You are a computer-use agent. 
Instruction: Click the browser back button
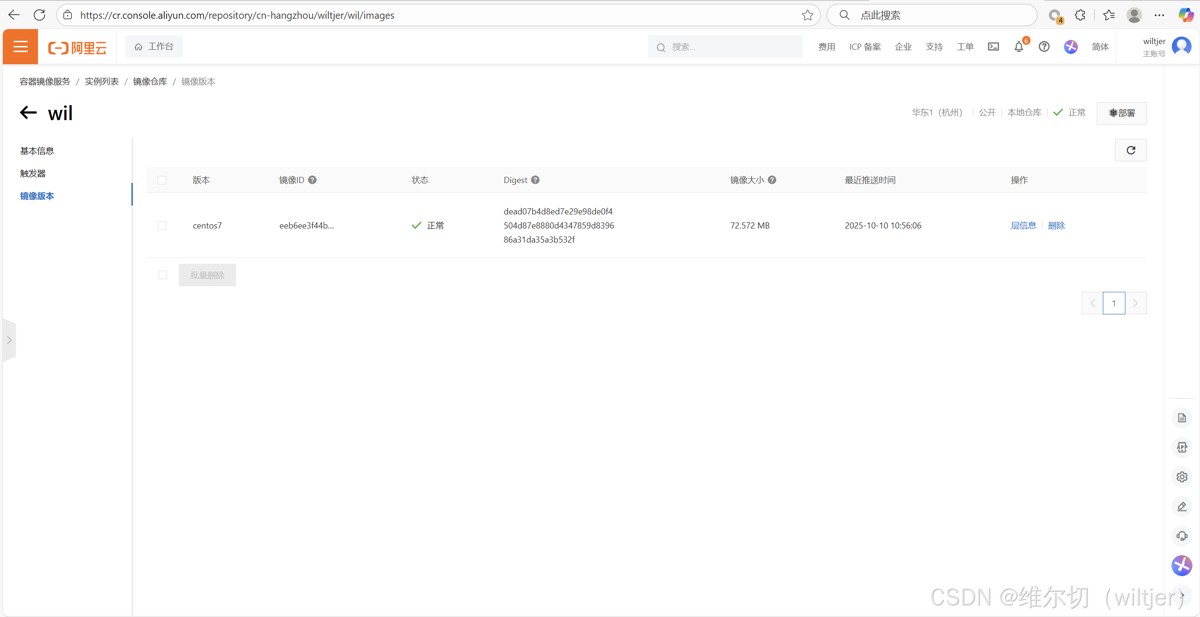point(14,15)
